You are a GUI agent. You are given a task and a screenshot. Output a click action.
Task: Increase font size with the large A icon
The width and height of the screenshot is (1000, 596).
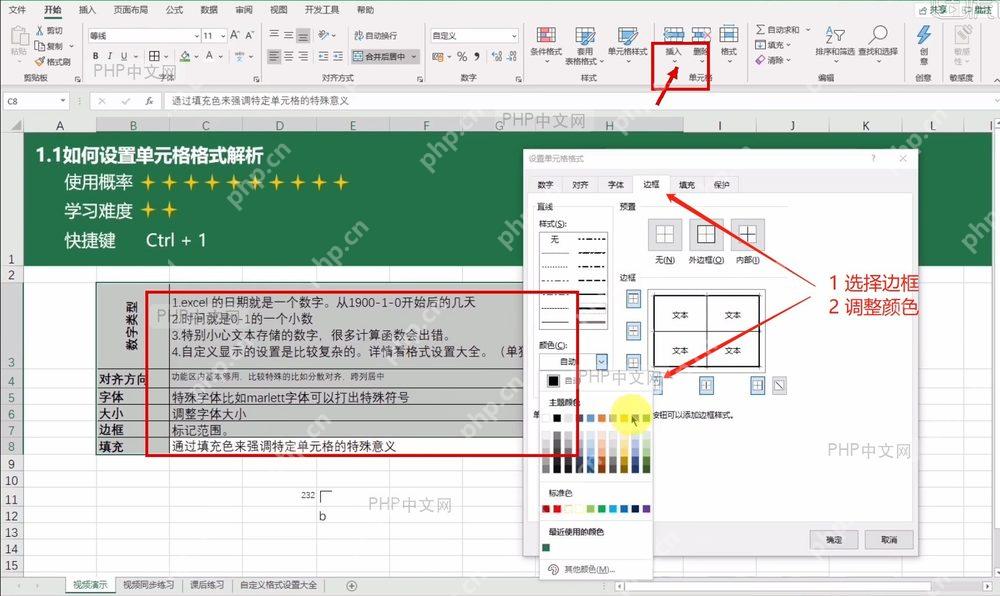235,35
